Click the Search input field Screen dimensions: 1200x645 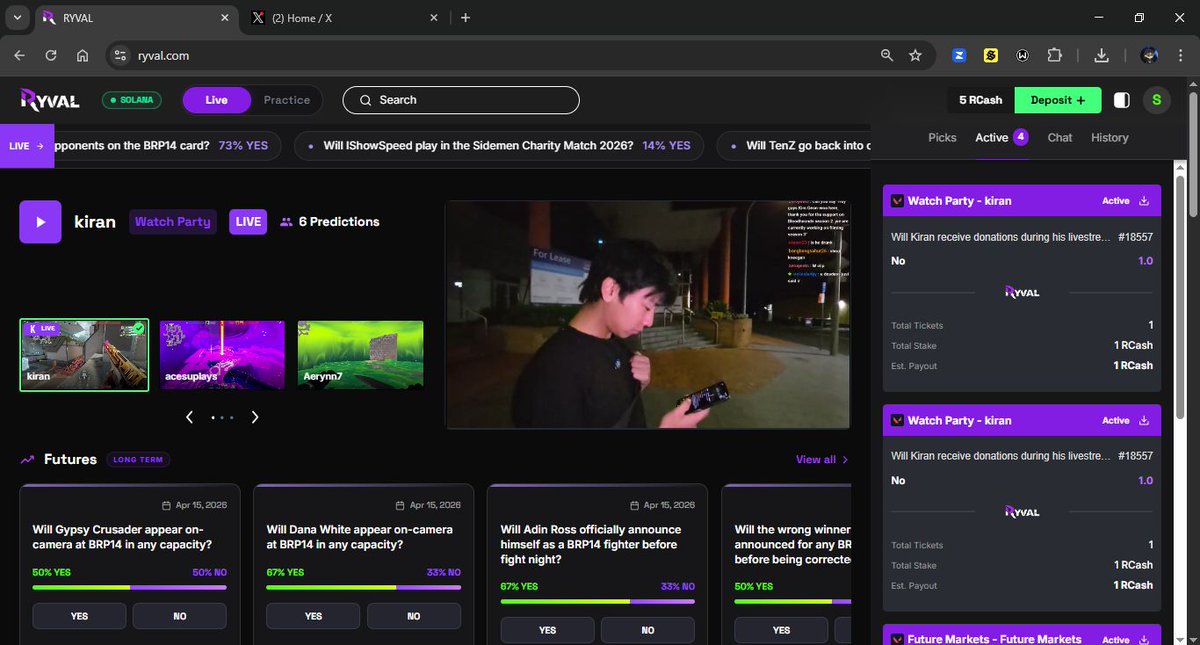461,100
